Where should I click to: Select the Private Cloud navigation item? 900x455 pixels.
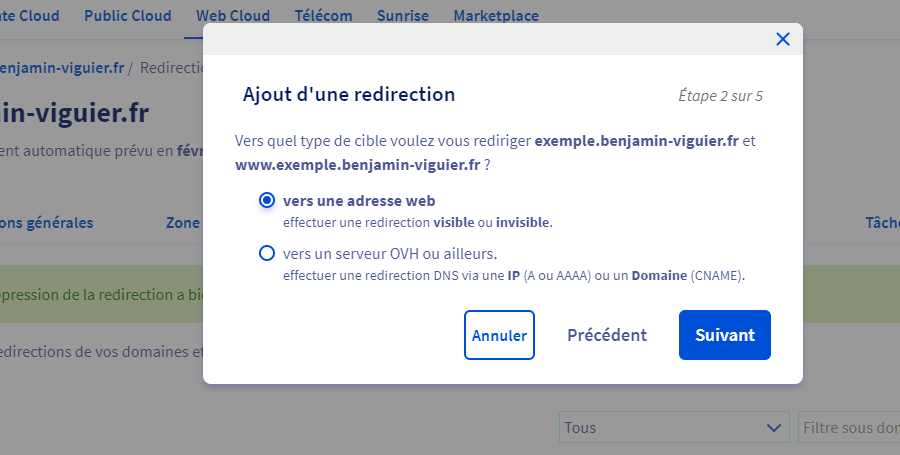click(30, 16)
